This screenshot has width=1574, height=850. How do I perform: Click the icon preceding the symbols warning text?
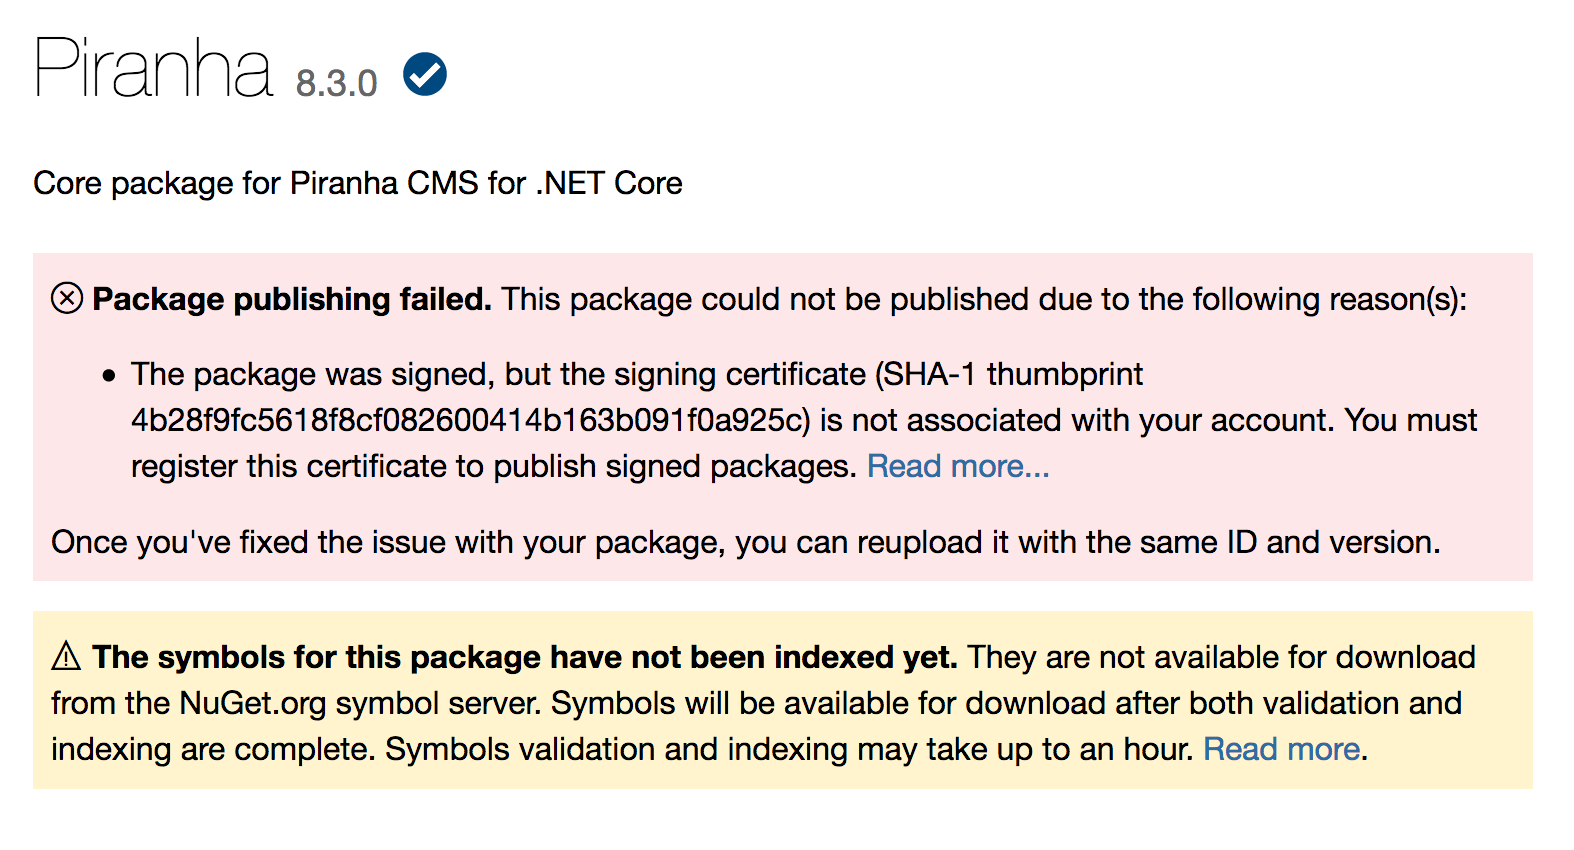click(x=64, y=657)
